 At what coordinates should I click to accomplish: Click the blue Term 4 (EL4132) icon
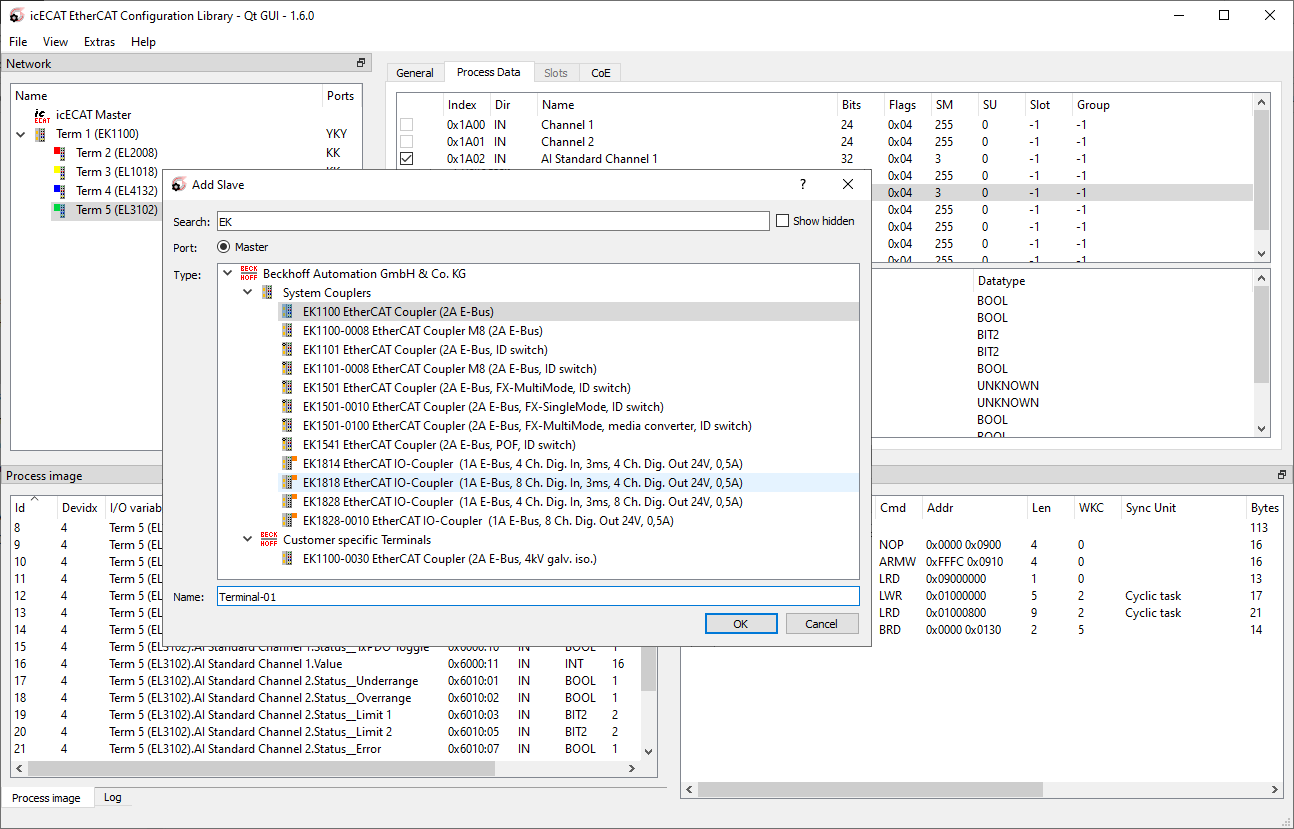59,191
